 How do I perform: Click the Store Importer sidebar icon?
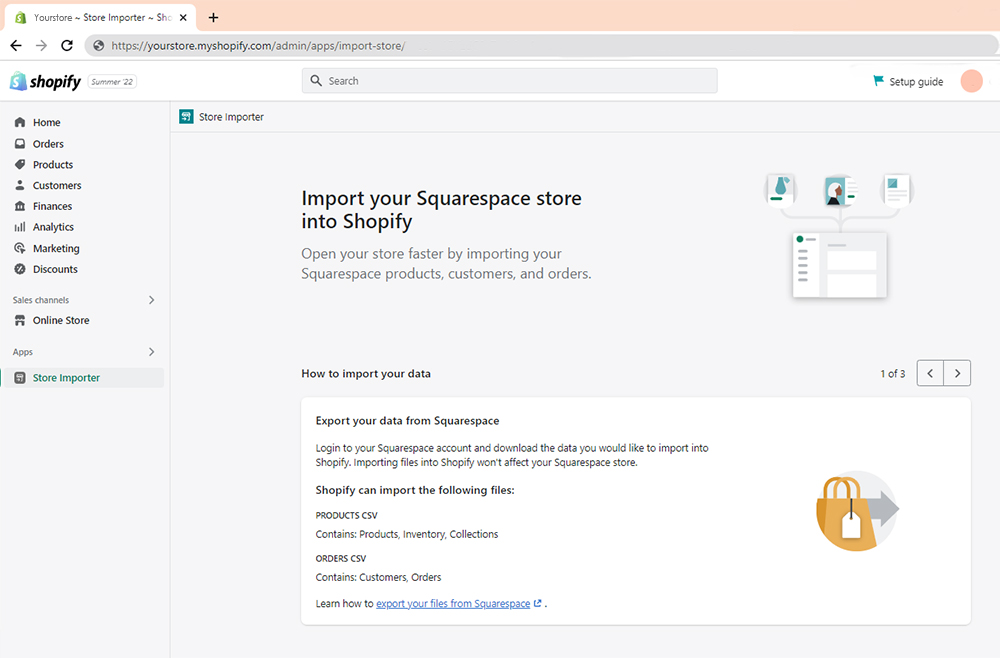pyautogui.click(x=20, y=377)
